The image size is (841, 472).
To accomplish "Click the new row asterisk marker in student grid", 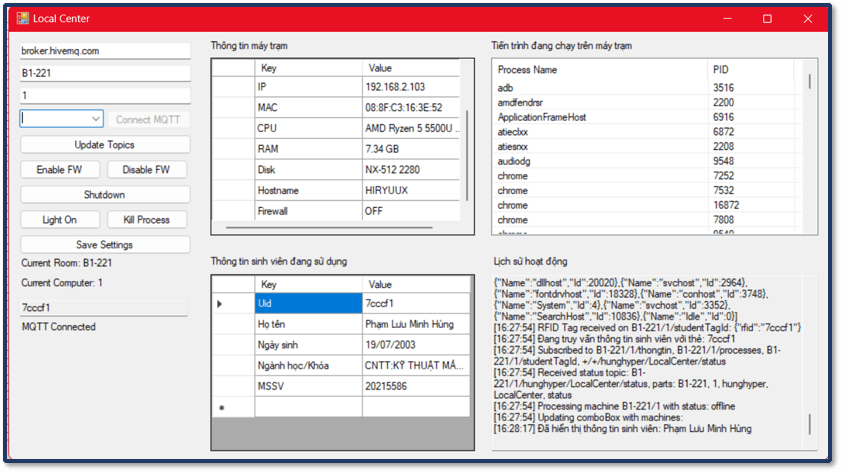I will coord(222,408).
